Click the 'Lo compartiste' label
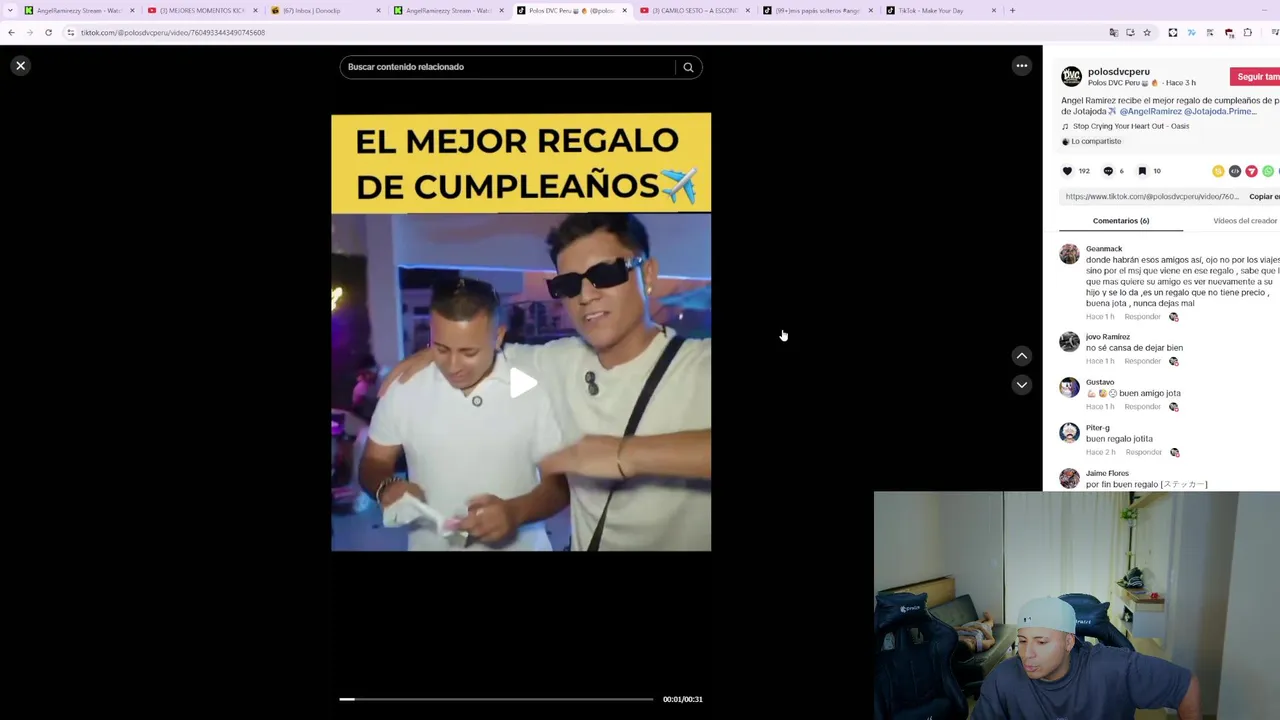This screenshot has height=720, width=1280. 1095,141
